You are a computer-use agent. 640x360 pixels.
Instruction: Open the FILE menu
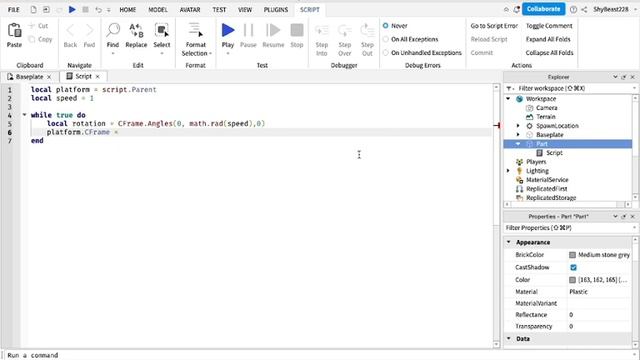(13, 9)
